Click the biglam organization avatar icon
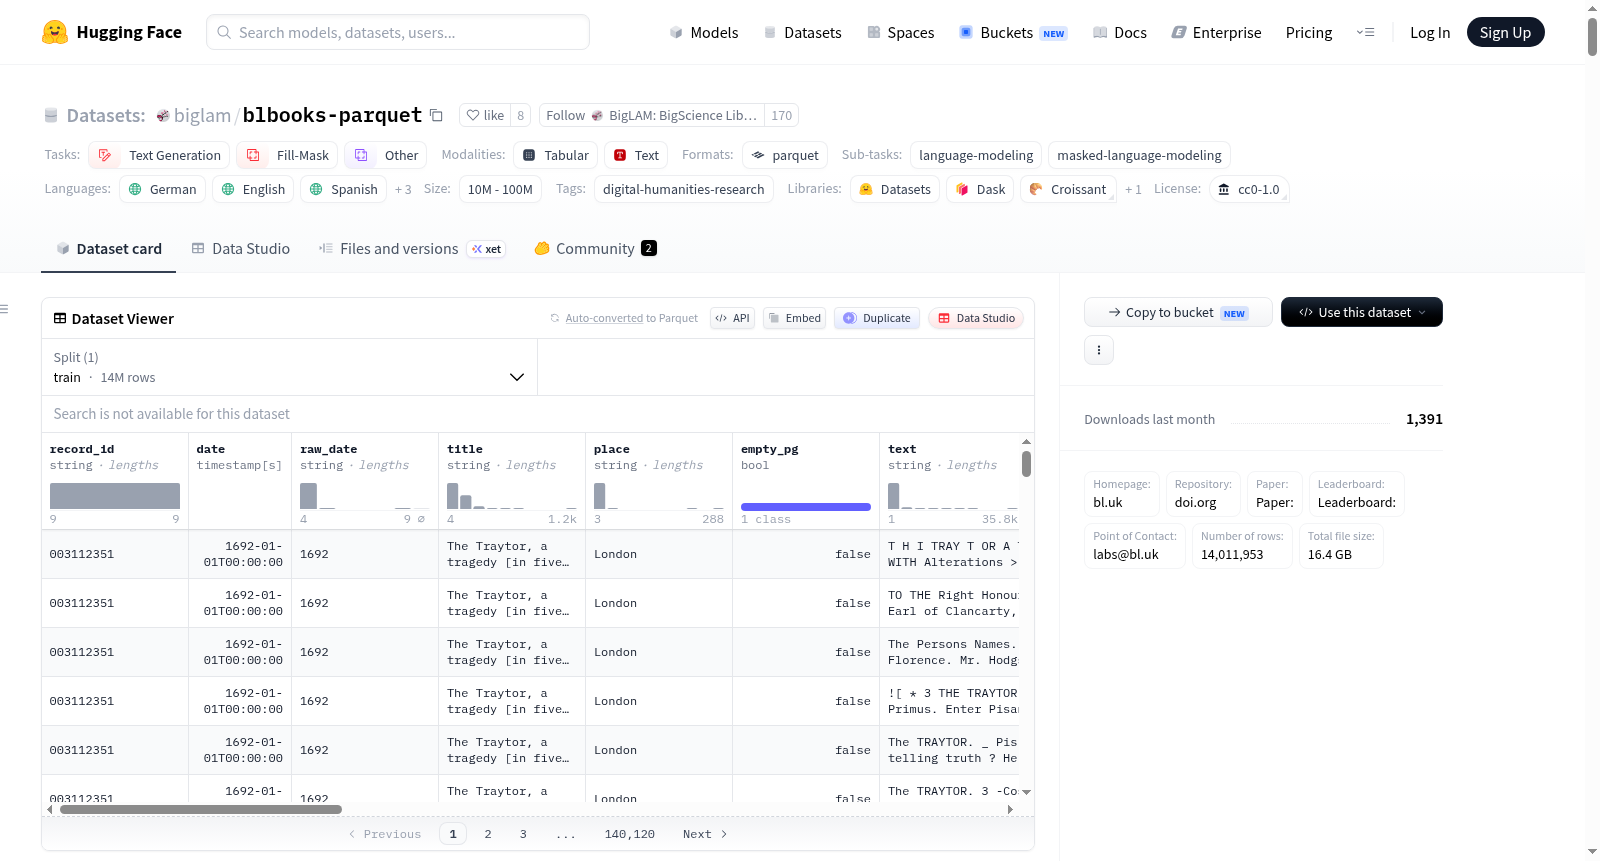The height and width of the screenshot is (861, 1600). (163, 116)
